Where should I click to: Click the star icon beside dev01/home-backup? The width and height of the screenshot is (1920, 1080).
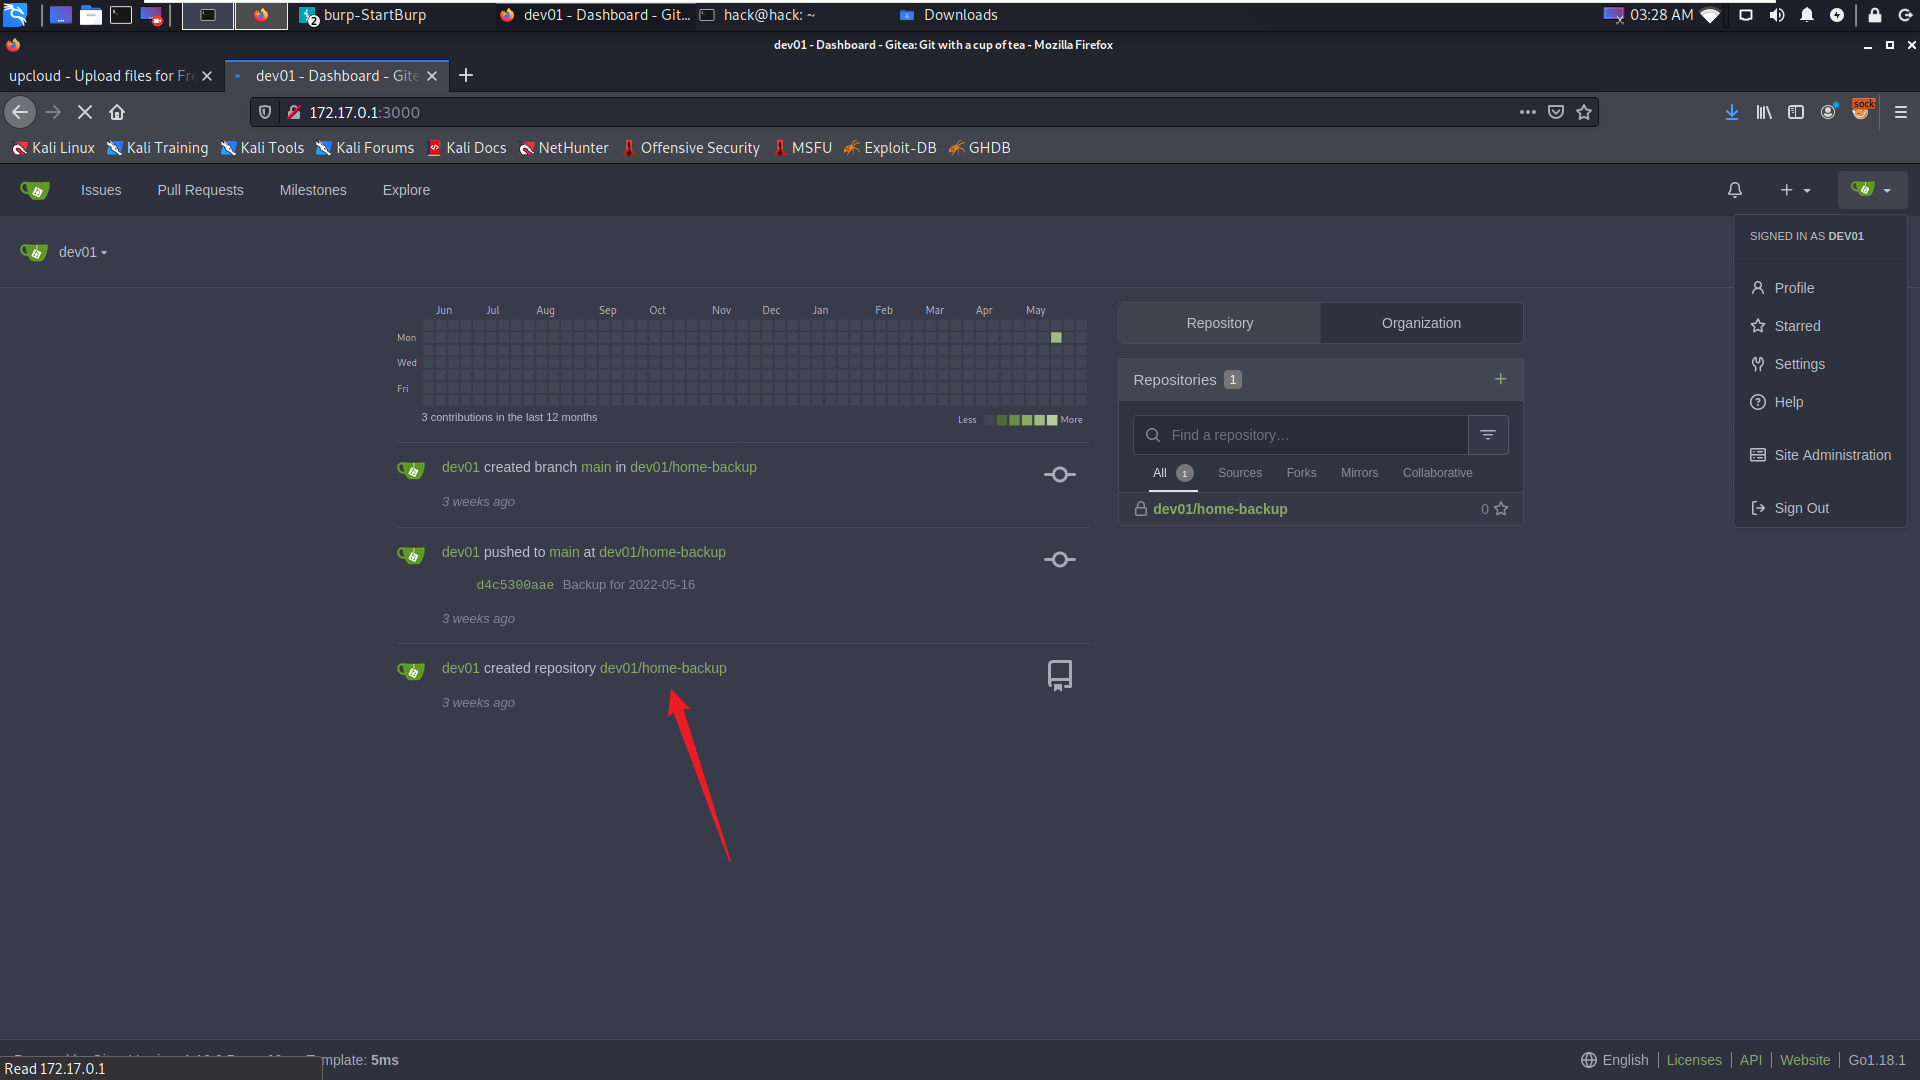tap(1501, 509)
